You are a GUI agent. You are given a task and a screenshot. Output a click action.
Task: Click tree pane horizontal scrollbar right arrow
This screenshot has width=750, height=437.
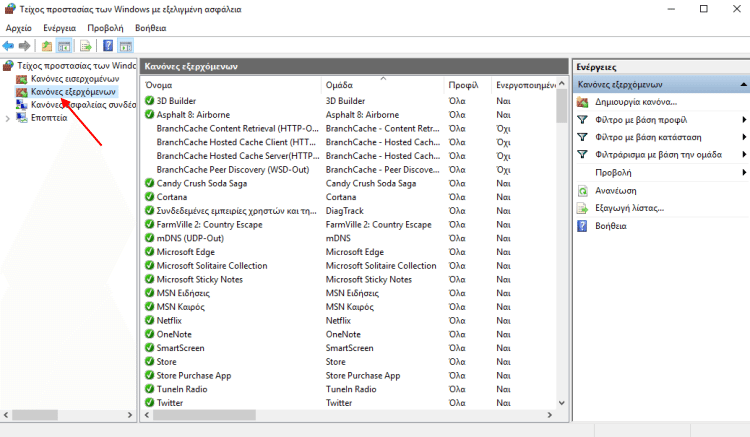pos(130,415)
